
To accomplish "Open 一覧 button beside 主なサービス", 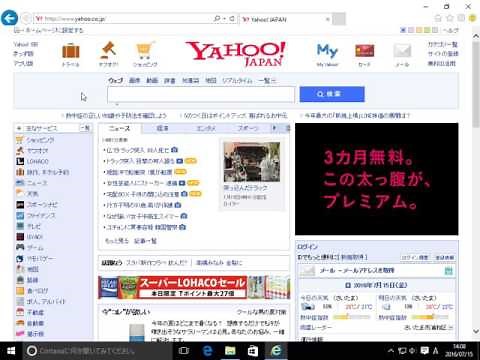I will tap(85, 128).
